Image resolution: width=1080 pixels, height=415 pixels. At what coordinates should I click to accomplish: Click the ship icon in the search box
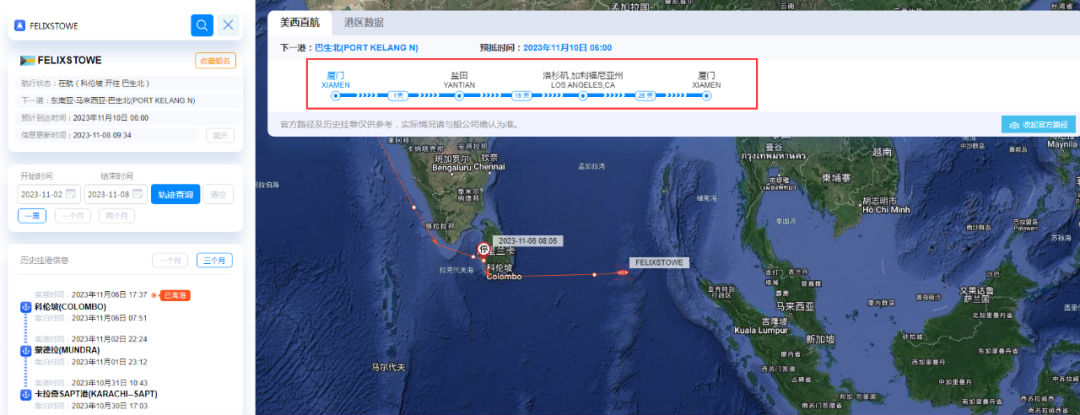pyautogui.click(x=19, y=25)
